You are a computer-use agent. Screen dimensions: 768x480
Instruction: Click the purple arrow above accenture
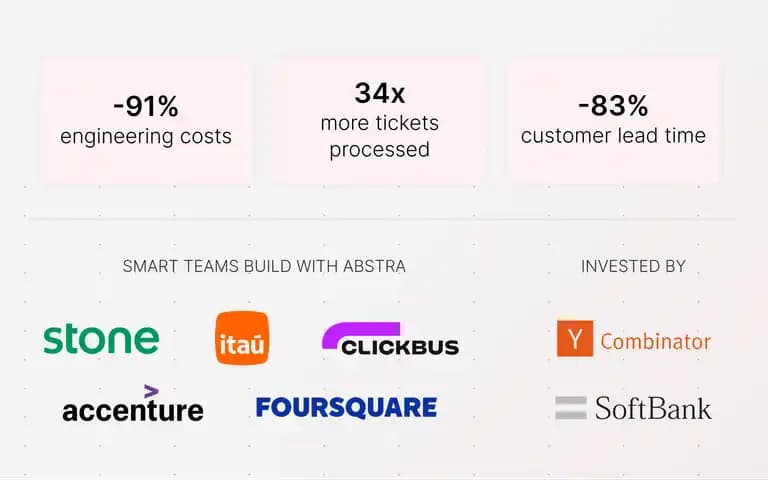click(x=151, y=391)
